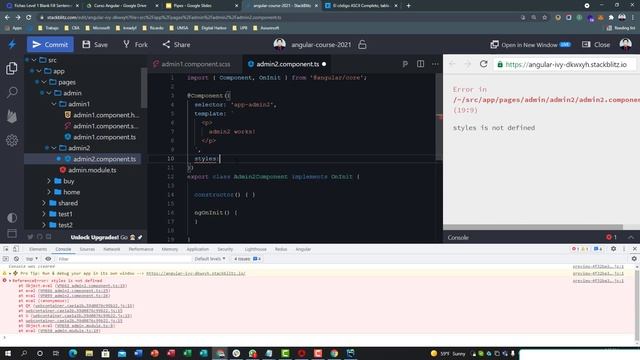Click the Twitter icon in the sidebar footer

point(30,237)
